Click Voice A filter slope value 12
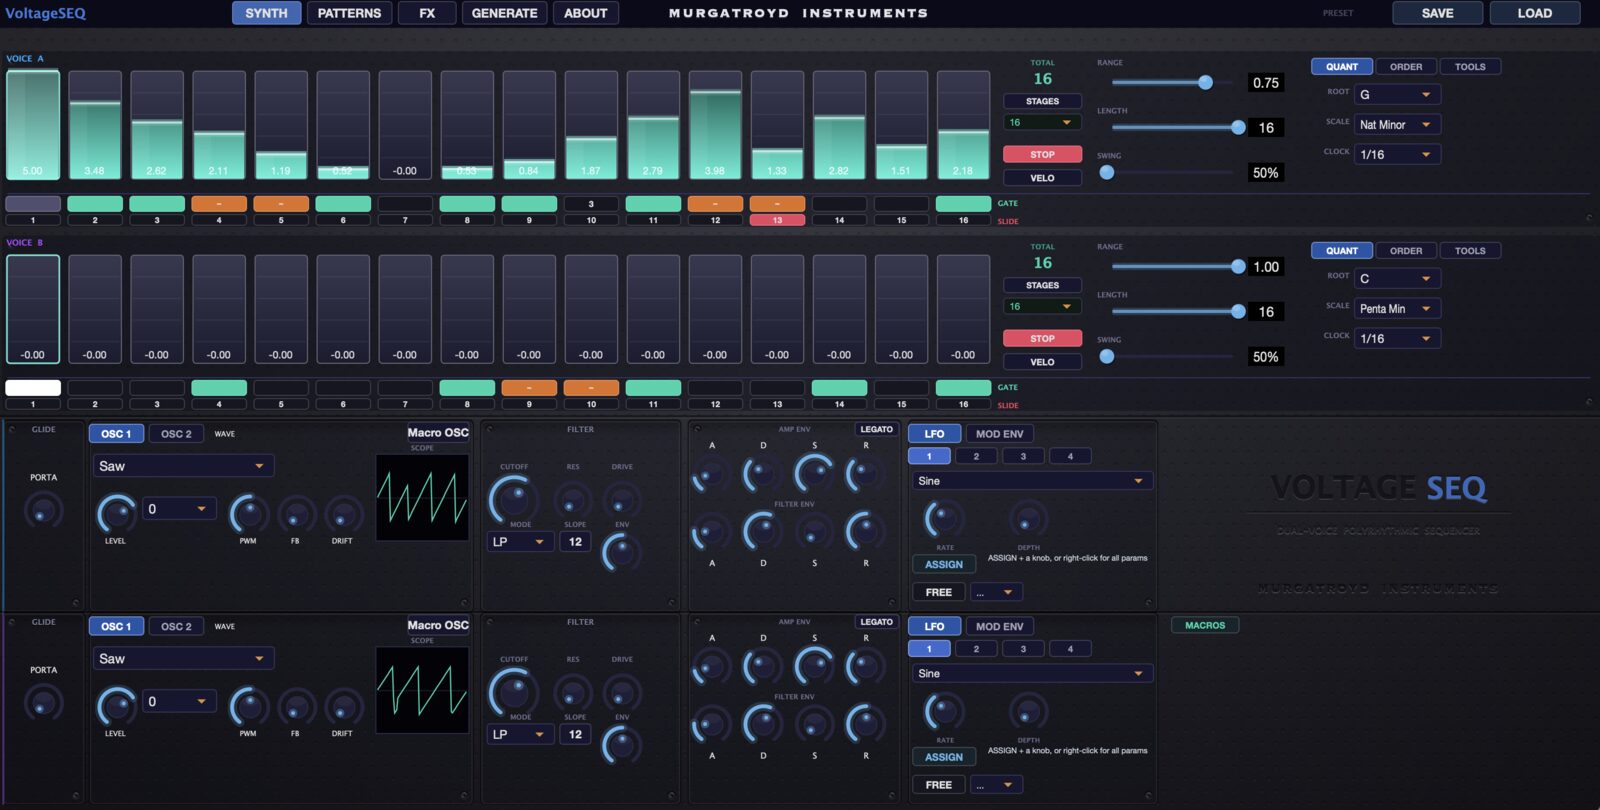1600x810 pixels. coord(575,541)
